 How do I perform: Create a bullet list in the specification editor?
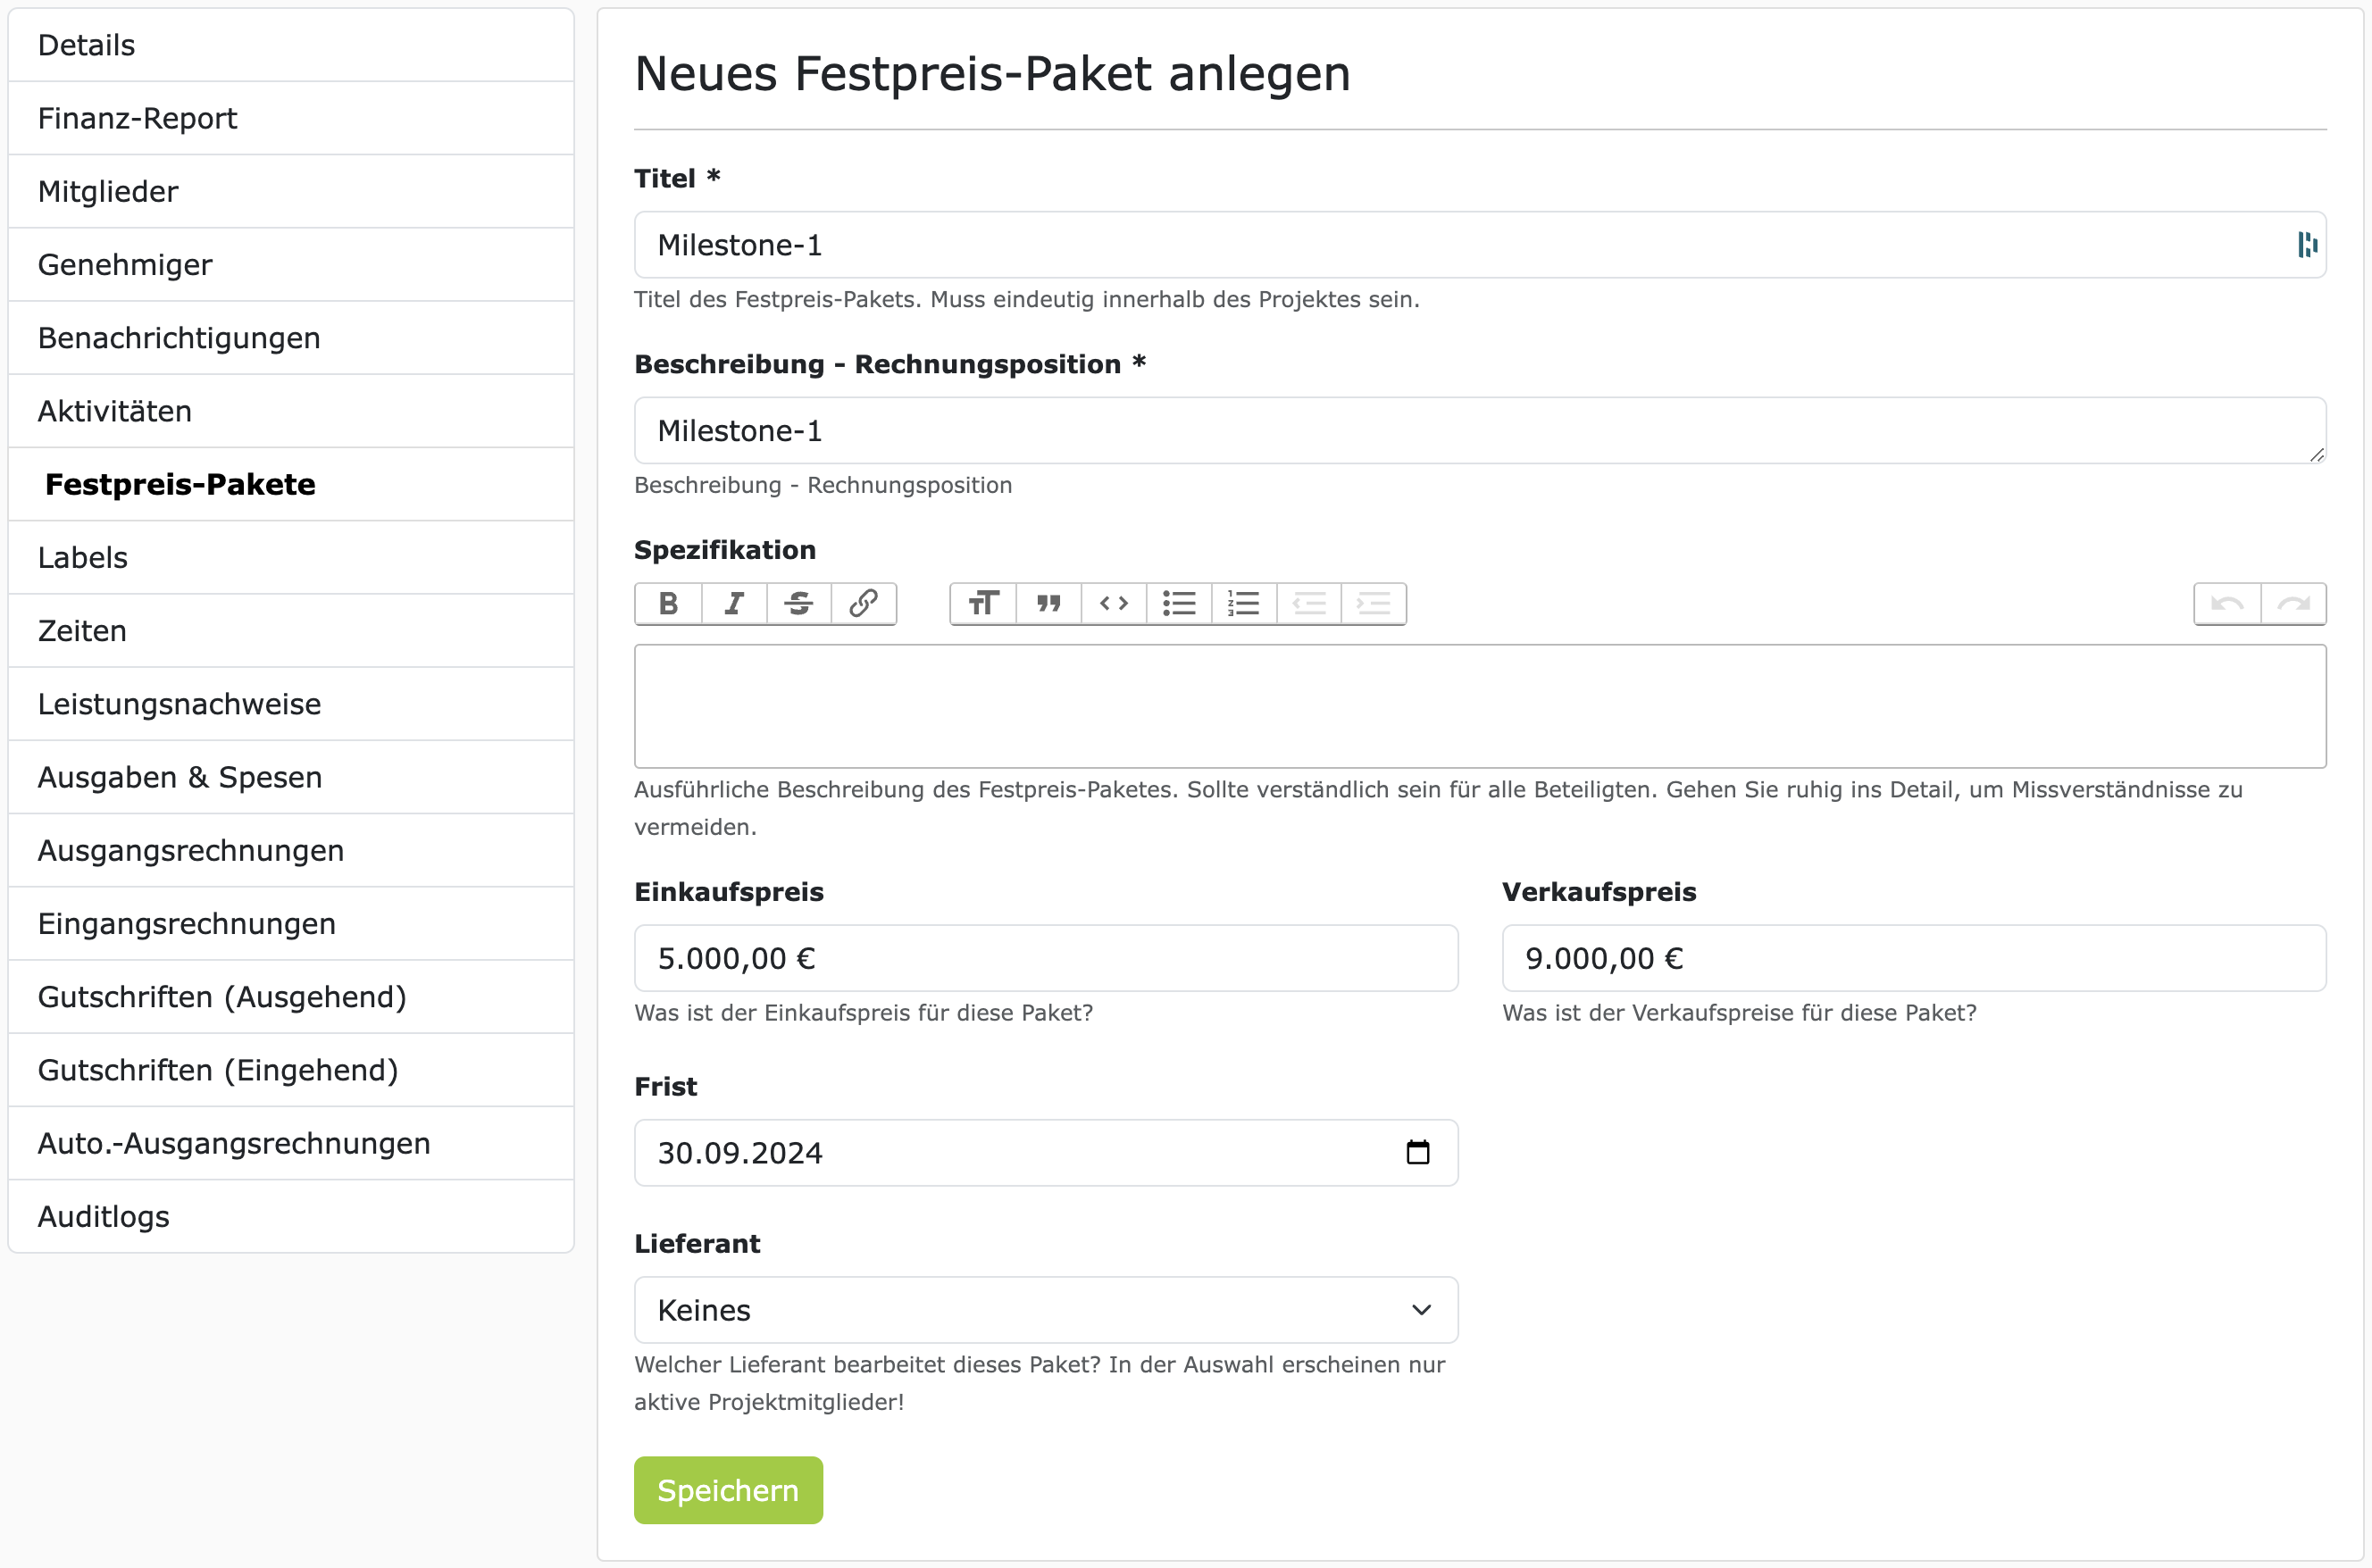1178,604
